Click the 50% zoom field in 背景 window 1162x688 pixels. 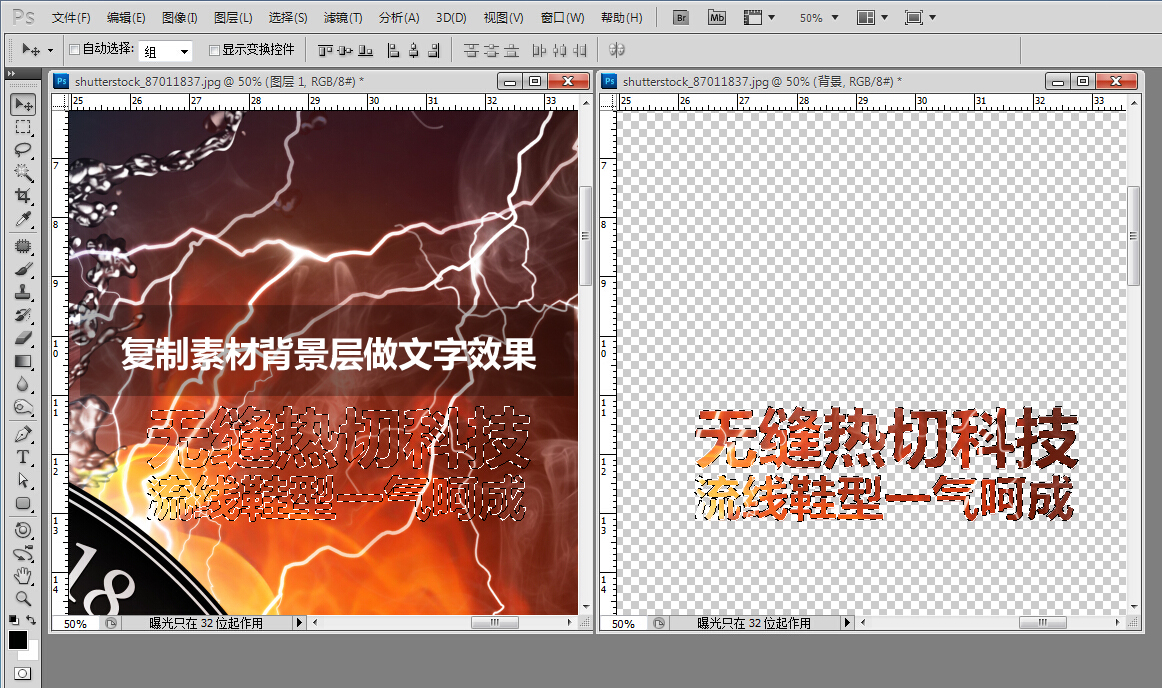[625, 624]
